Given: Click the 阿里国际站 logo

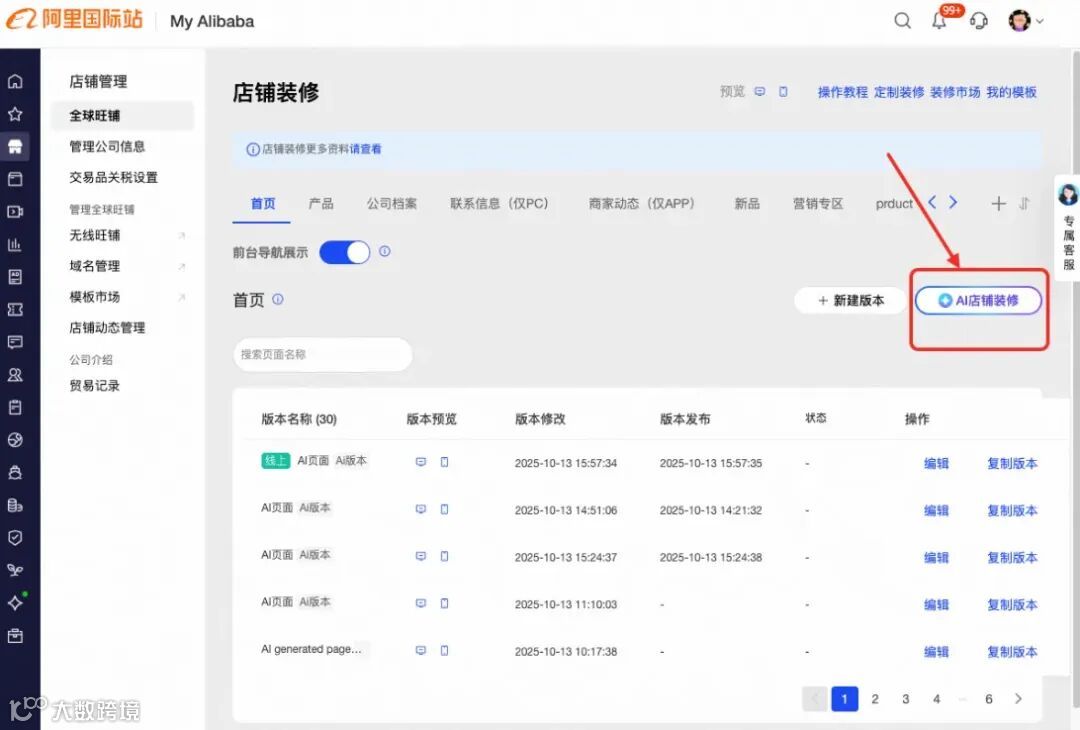Looking at the screenshot, I should (x=74, y=19).
